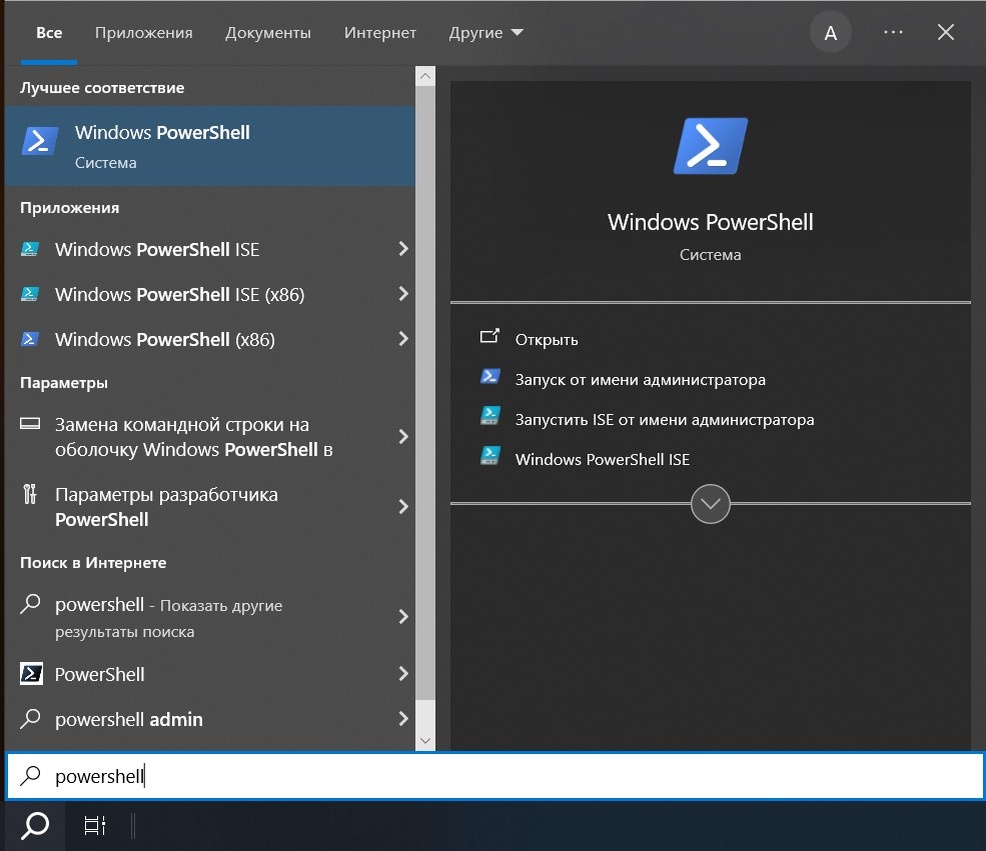The height and width of the screenshot is (851, 986).
Task: Open the Параметры разработчика PowerShell setting
Action: (x=210, y=506)
